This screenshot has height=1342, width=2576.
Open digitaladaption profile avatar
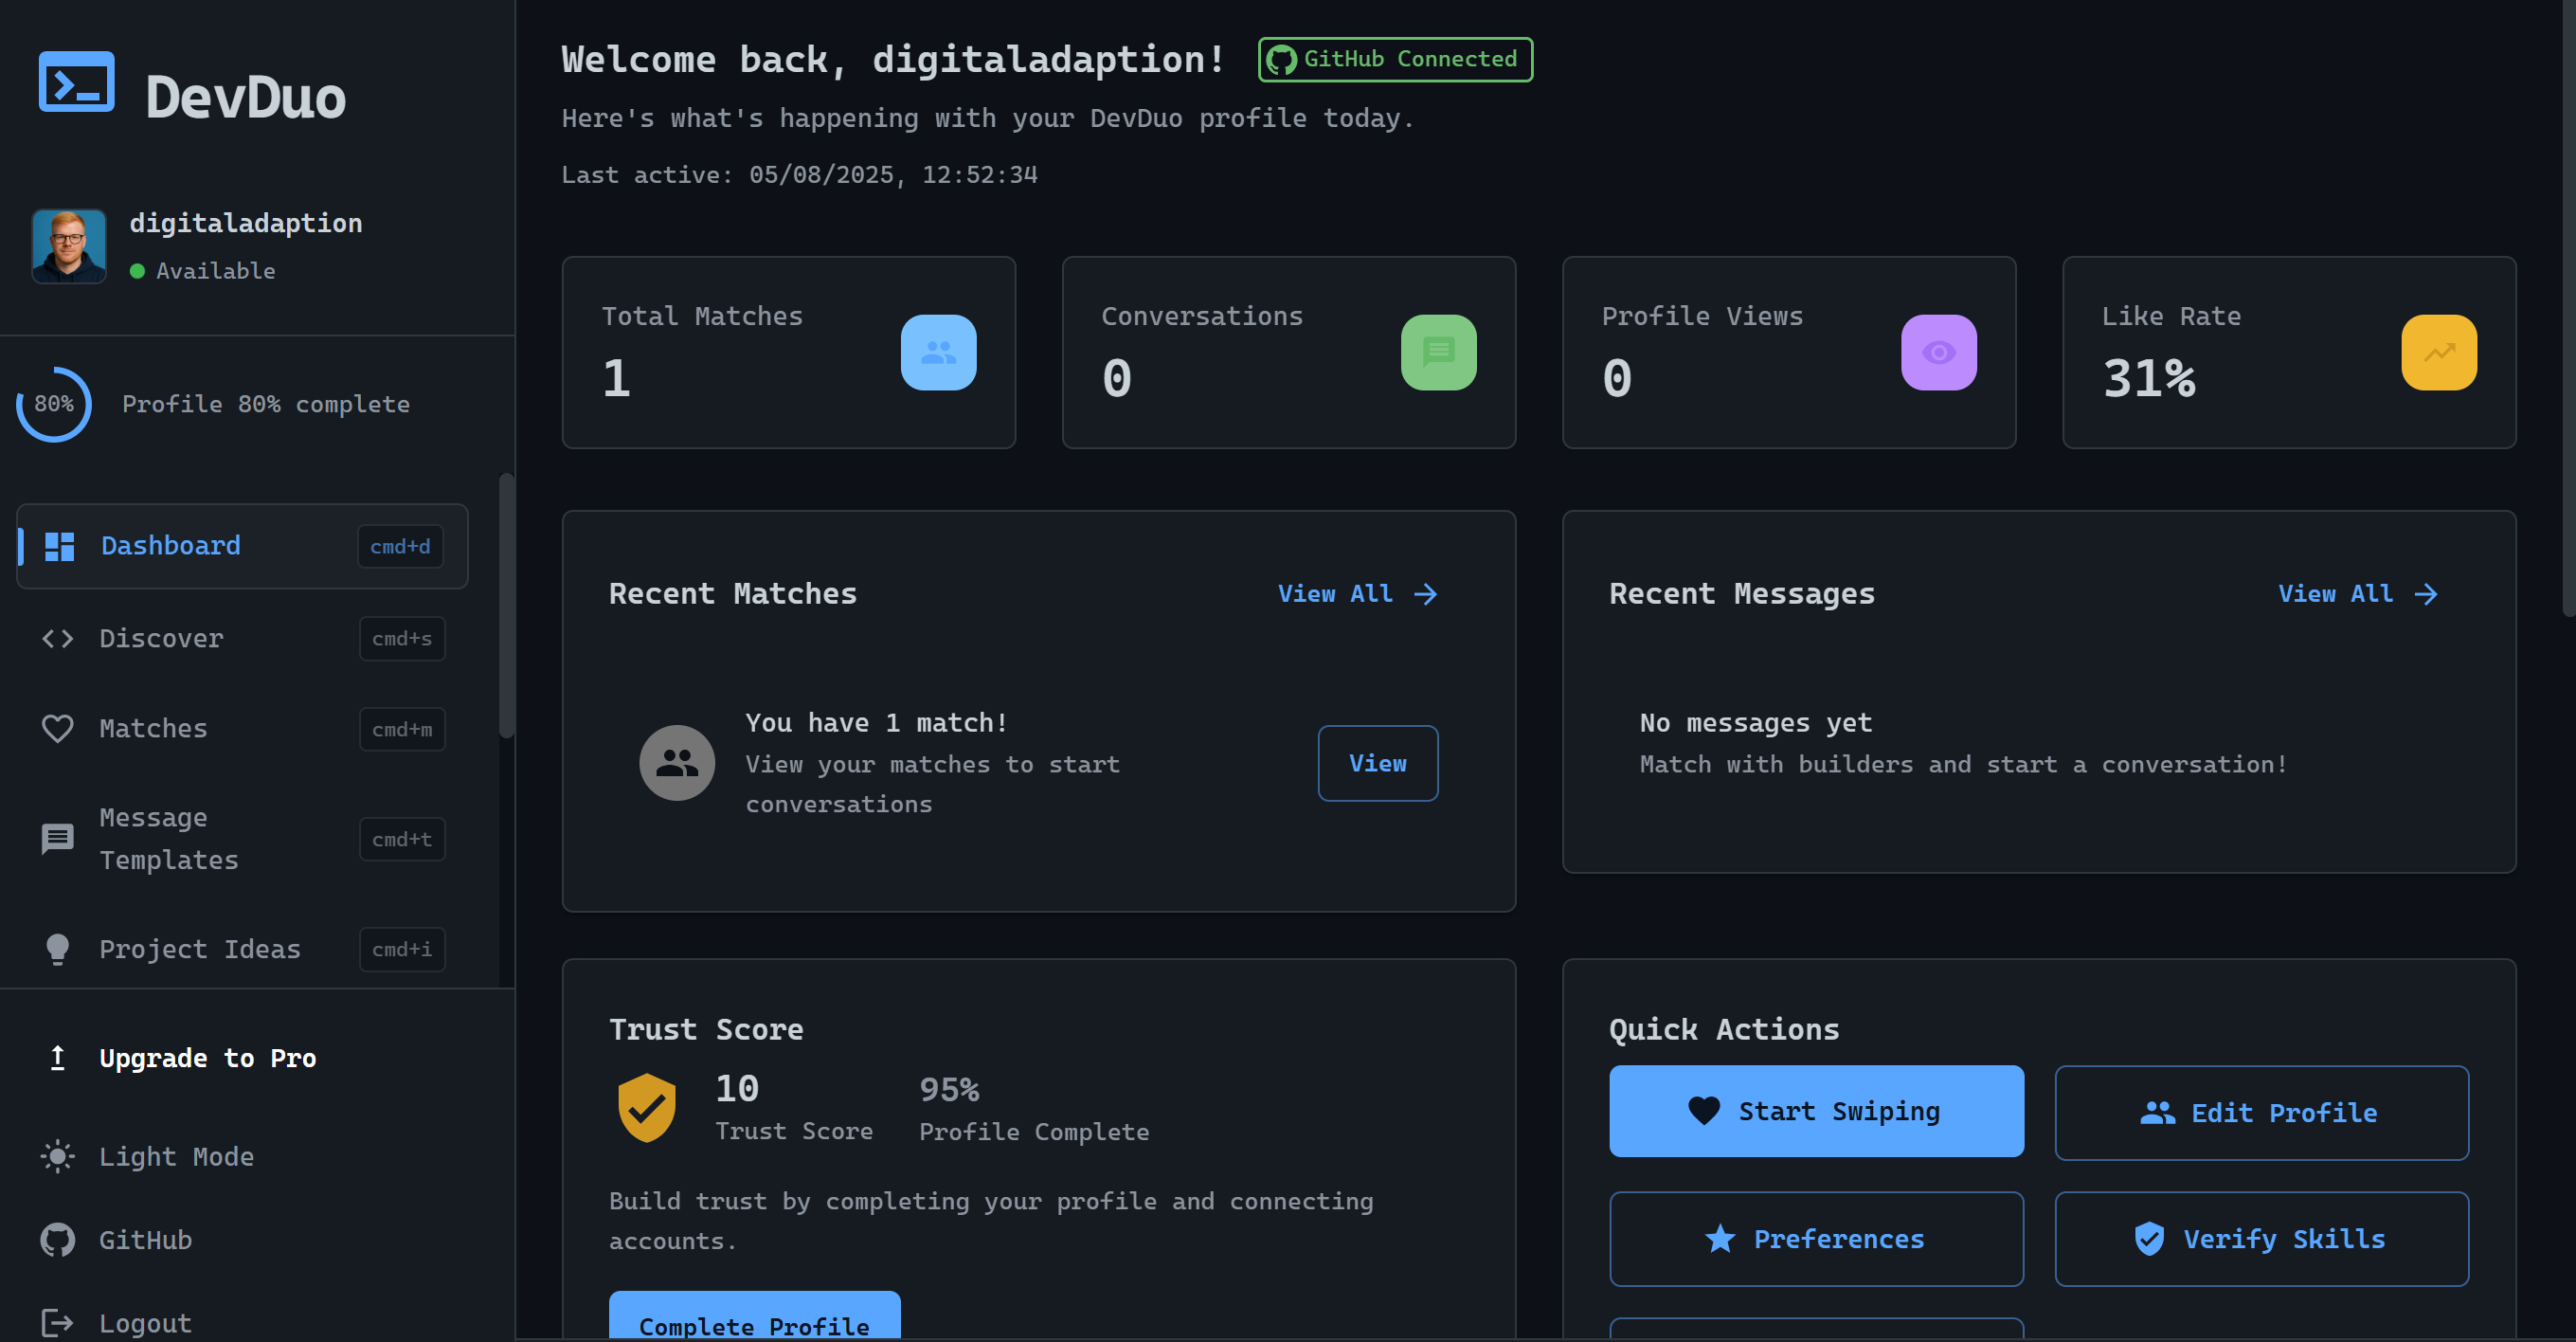[x=69, y=246]
